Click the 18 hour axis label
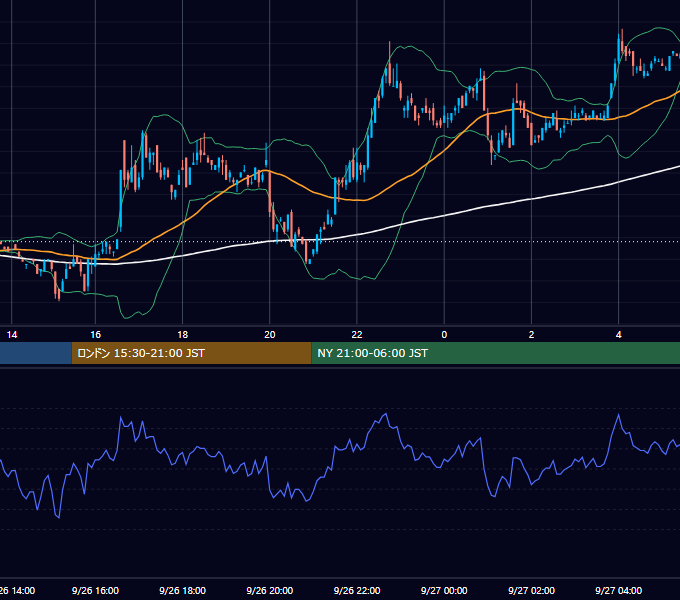This screenshot has width=680, height=600. pos(183,335)
